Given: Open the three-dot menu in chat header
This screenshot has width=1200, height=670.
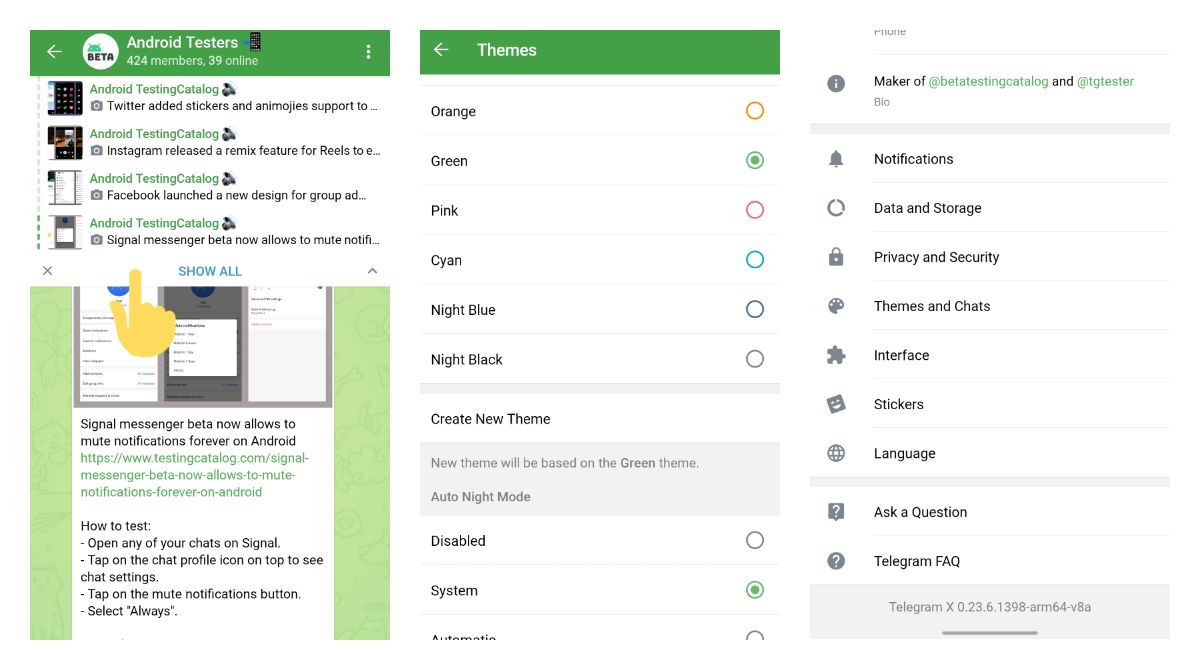Looking at the screenshot, I should click(368, 51).
